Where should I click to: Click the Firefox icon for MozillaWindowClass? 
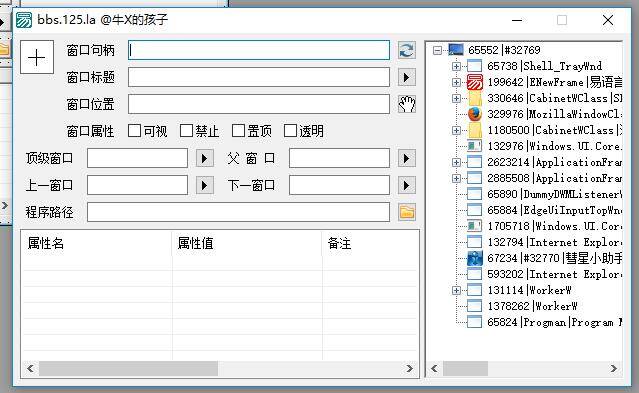[474, 114]
